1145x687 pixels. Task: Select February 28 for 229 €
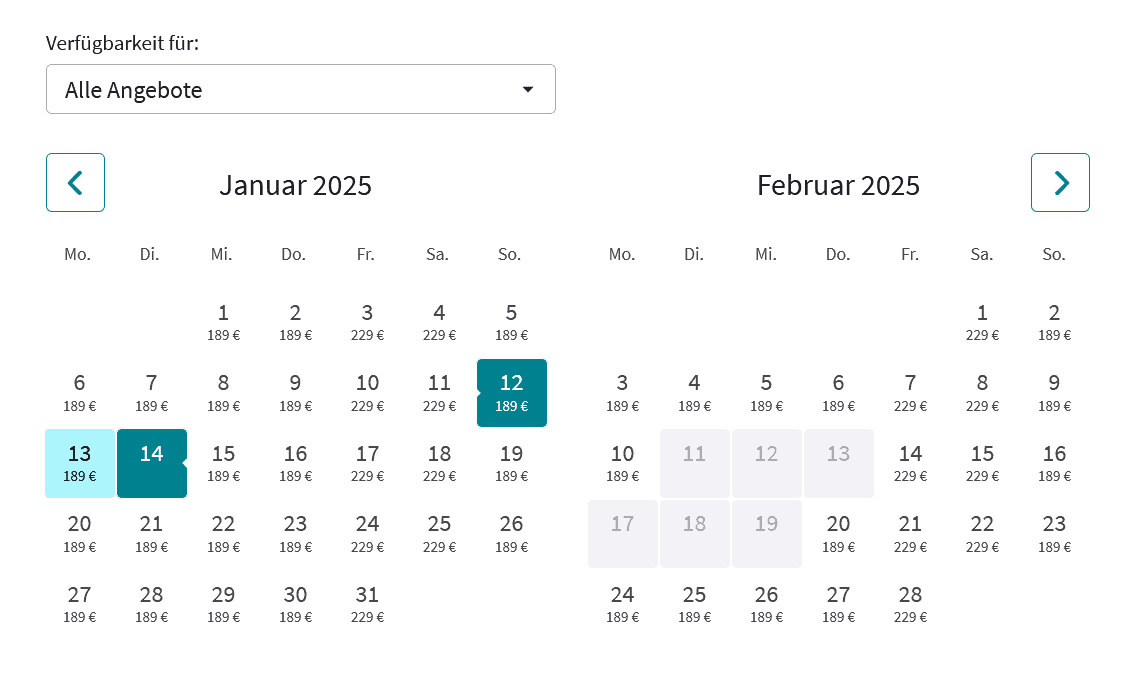click(910, 604)
